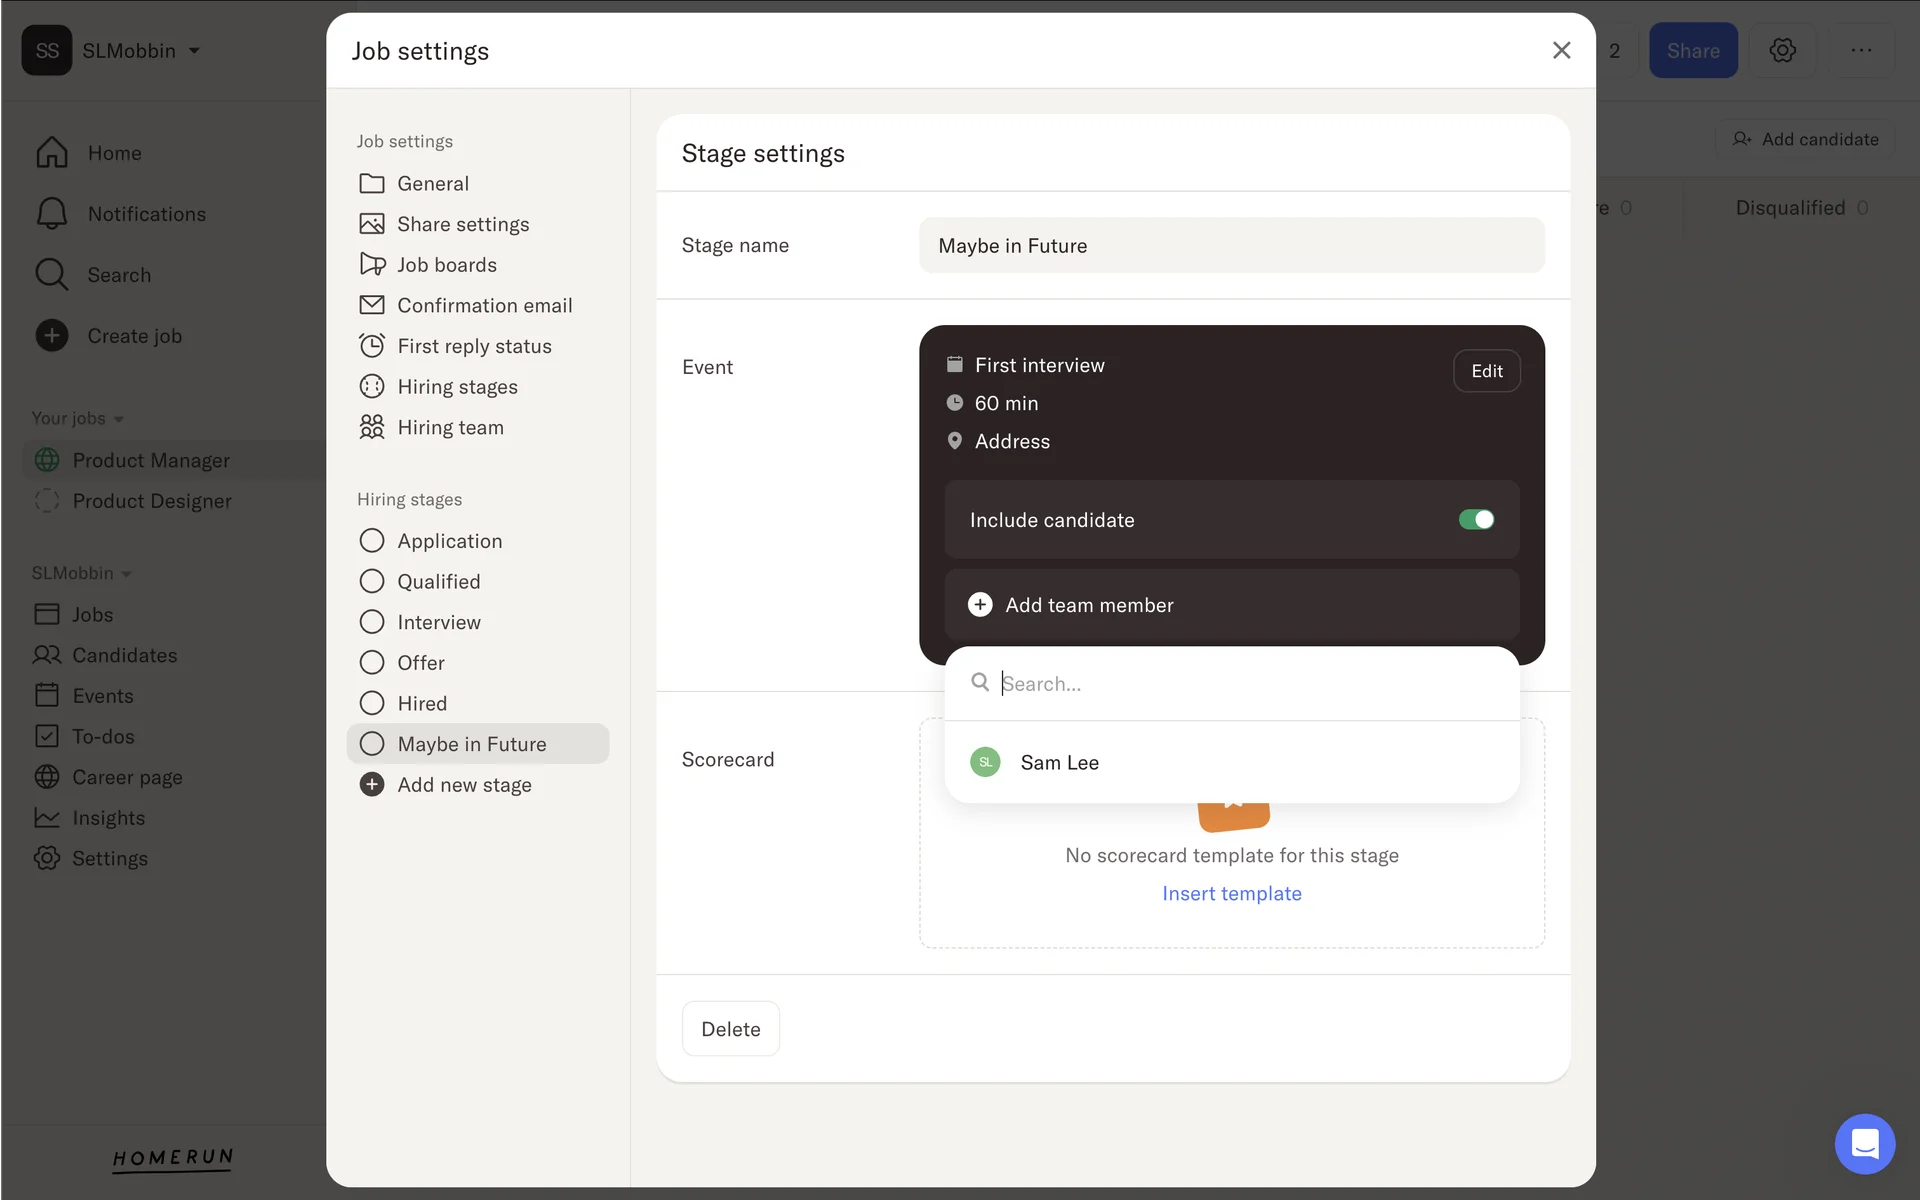Screen dimensions: 1920x1200
Task: Select the Interview stage circle
Action: pyautogui.click(x=371, y=622)
